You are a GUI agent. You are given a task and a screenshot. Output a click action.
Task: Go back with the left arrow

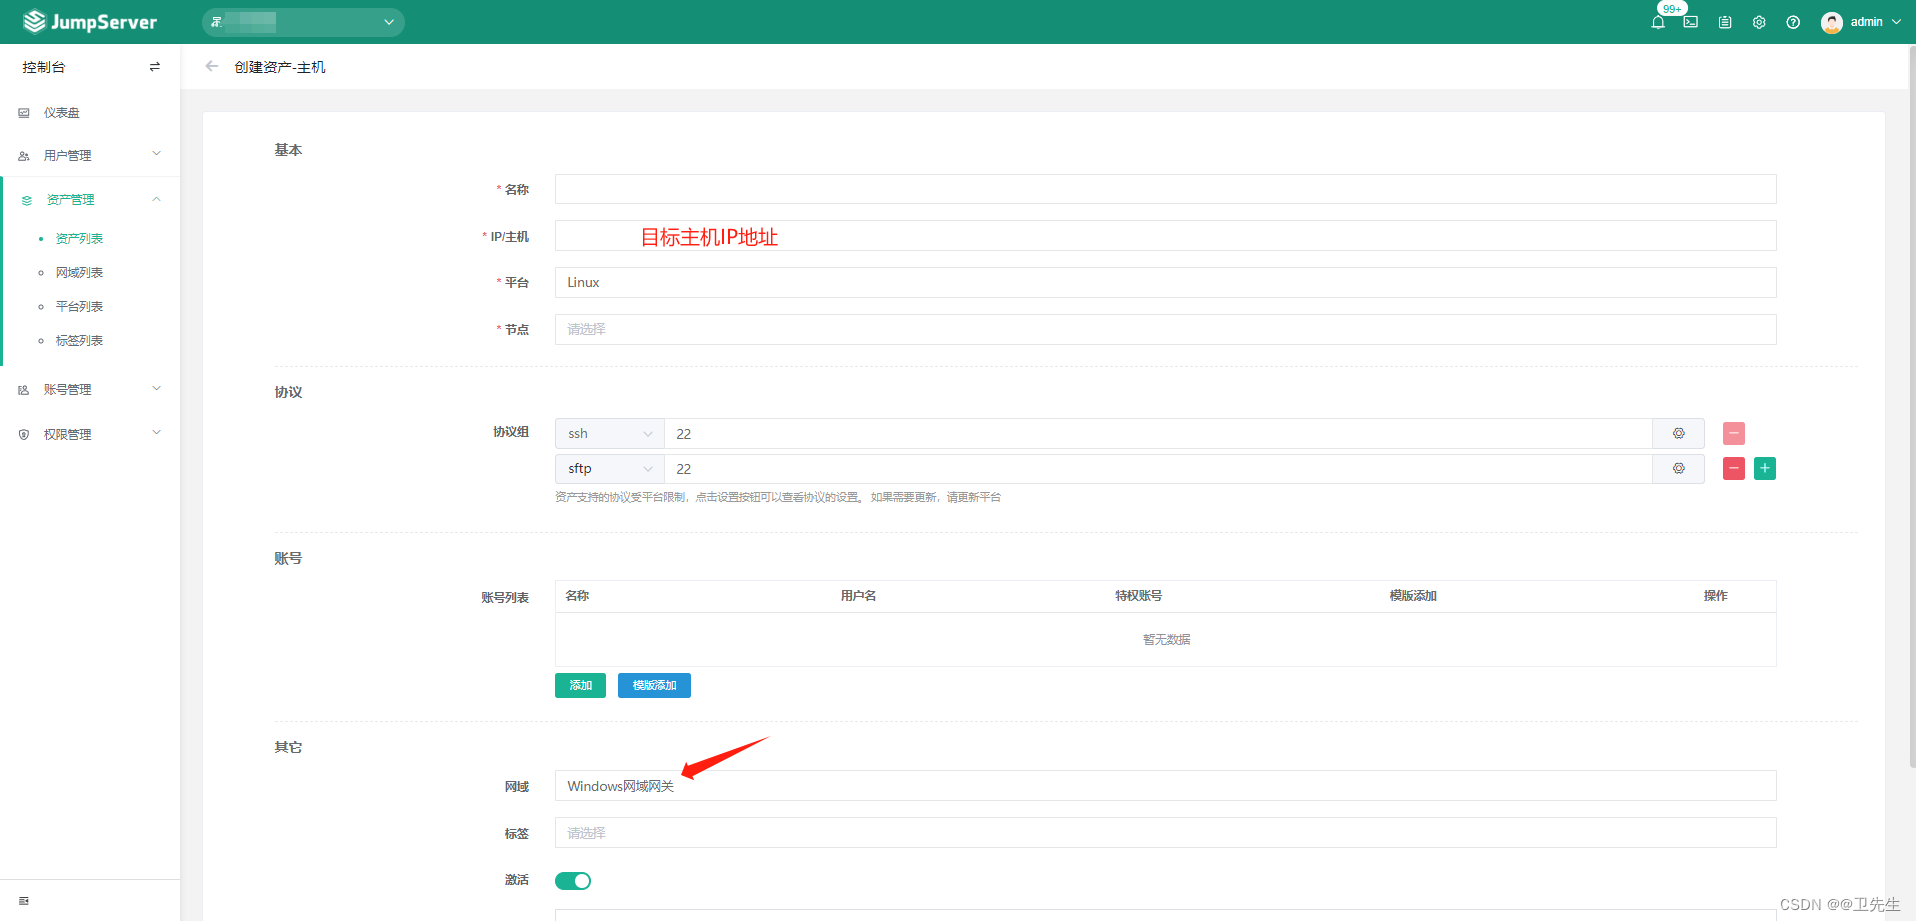tap(211, 66)
